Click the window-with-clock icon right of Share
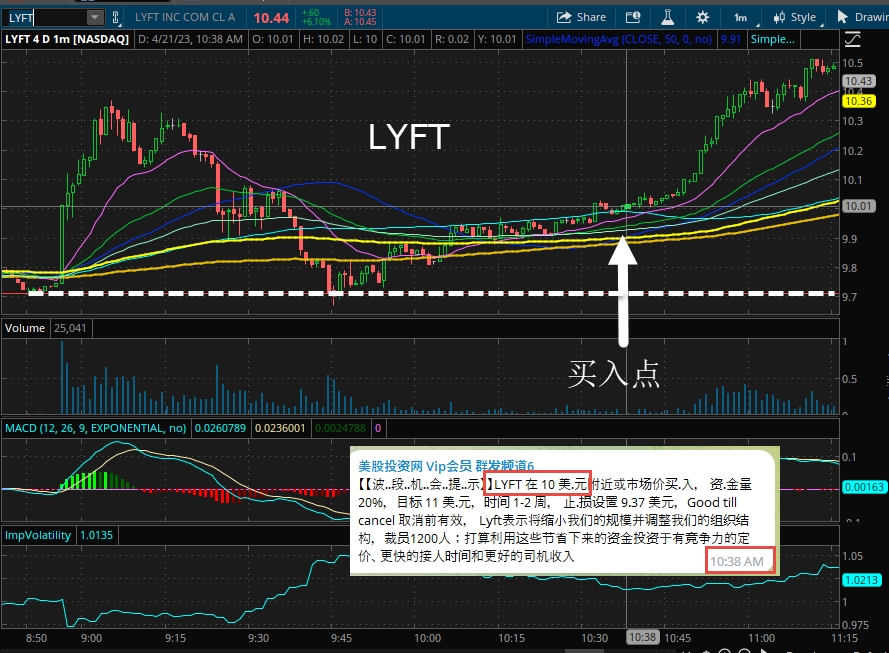The width and height of the screenshot is (889, 653). (x=633, y=18)
